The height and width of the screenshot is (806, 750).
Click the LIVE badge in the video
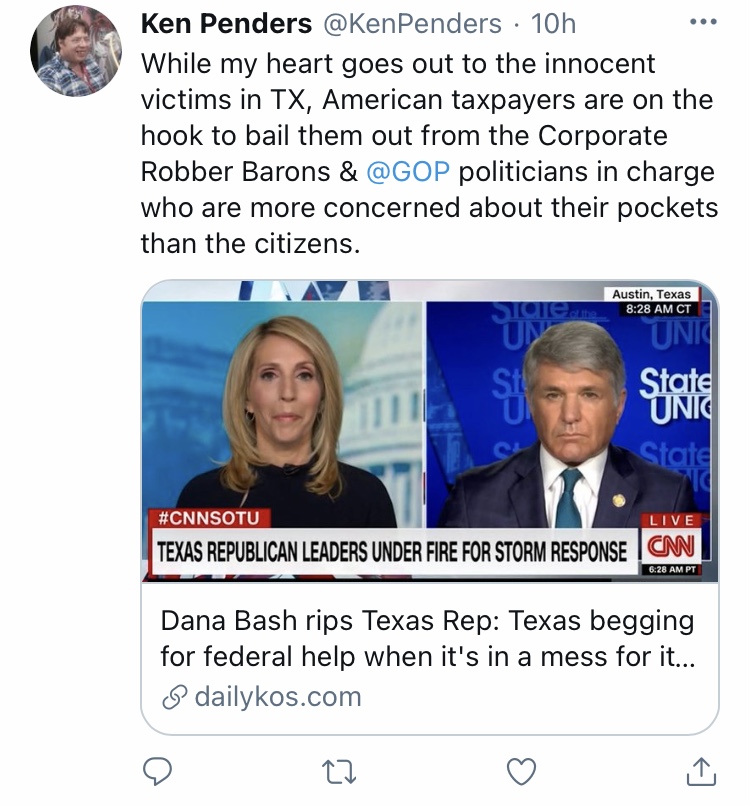(671, 520)
